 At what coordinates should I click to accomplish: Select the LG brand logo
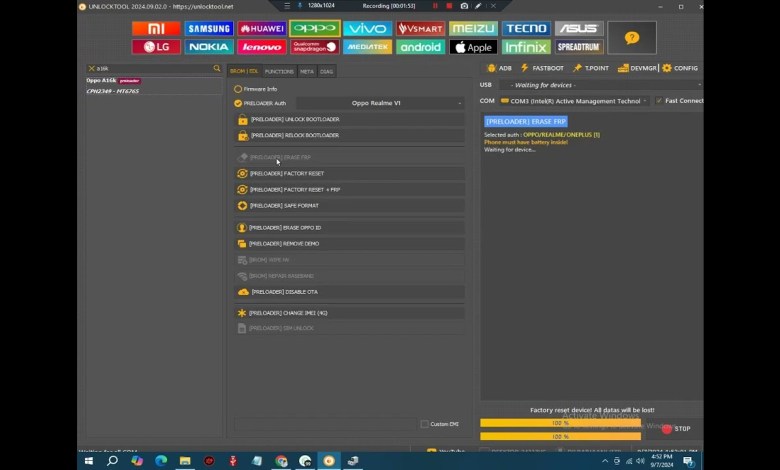tap(156, 47)
